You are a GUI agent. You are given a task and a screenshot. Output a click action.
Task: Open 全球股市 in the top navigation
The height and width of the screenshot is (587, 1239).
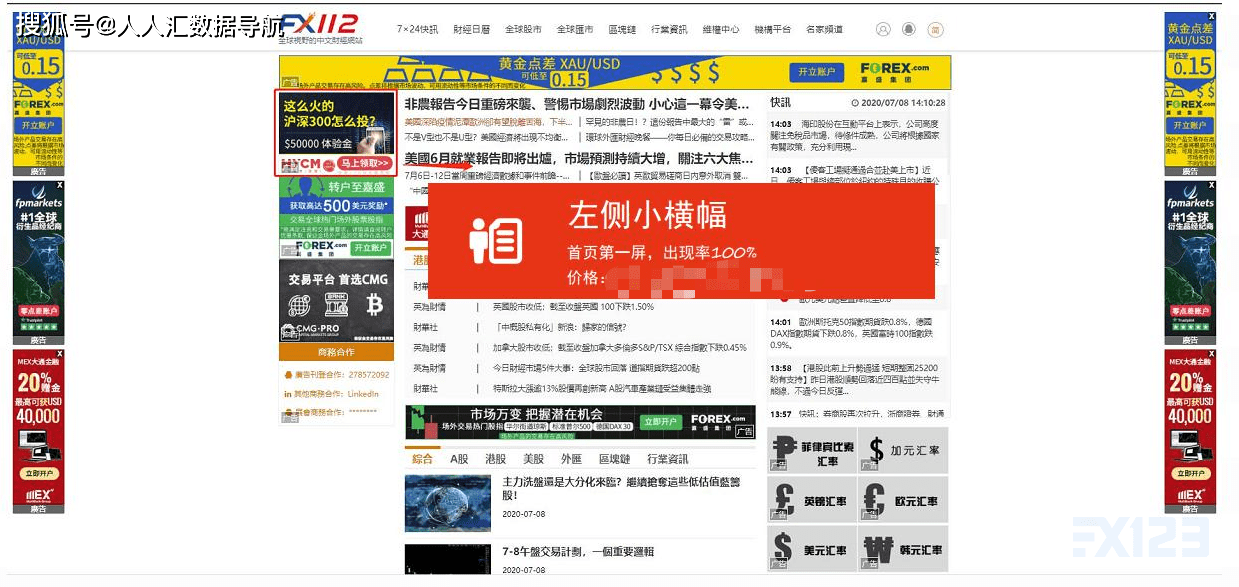click(x=523, y=30)
